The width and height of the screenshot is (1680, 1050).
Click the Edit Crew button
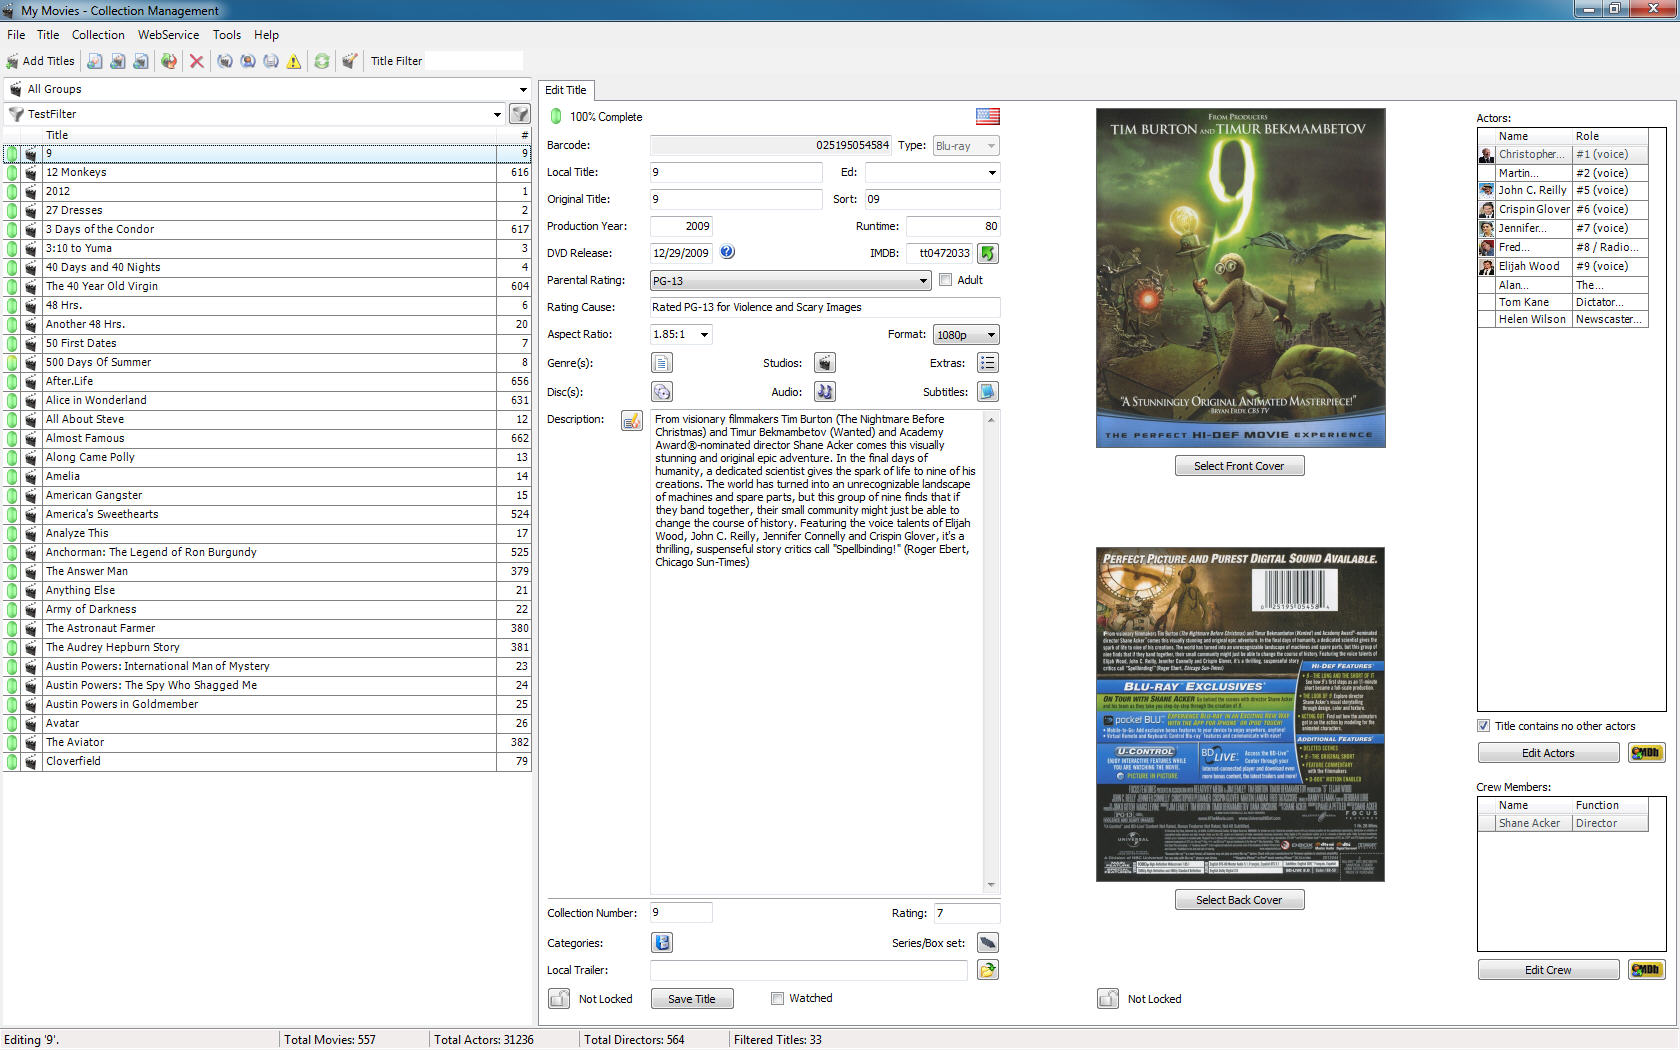click(1548, 970)
